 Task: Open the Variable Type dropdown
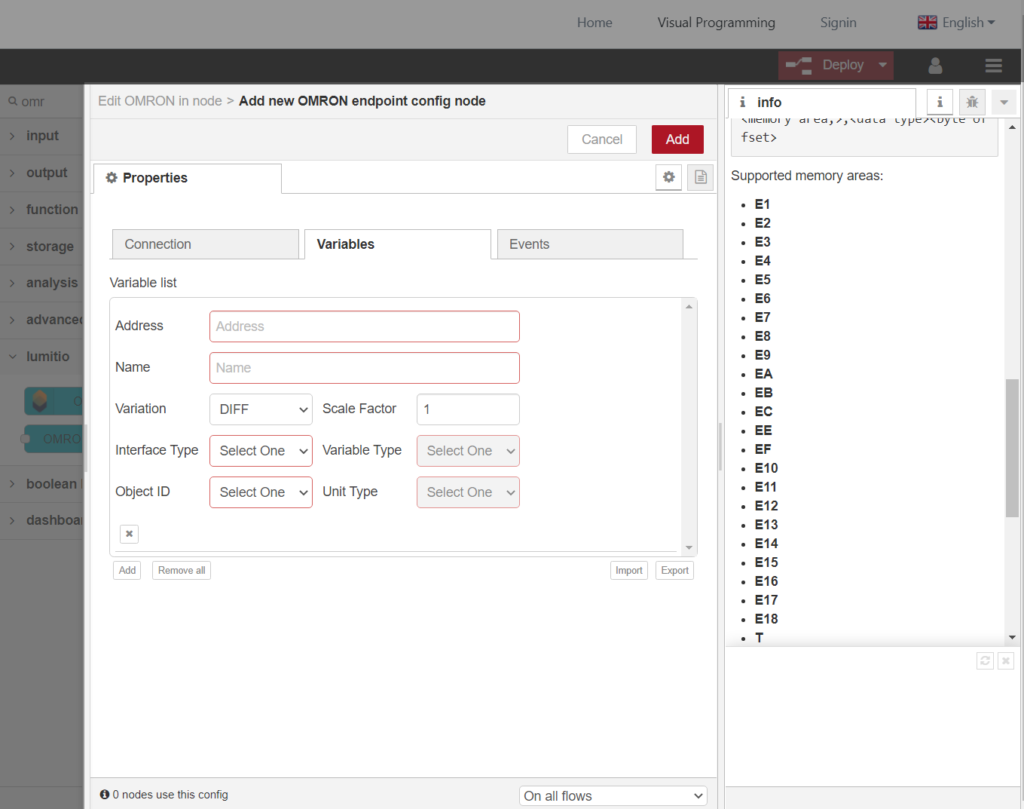(468, 451)
